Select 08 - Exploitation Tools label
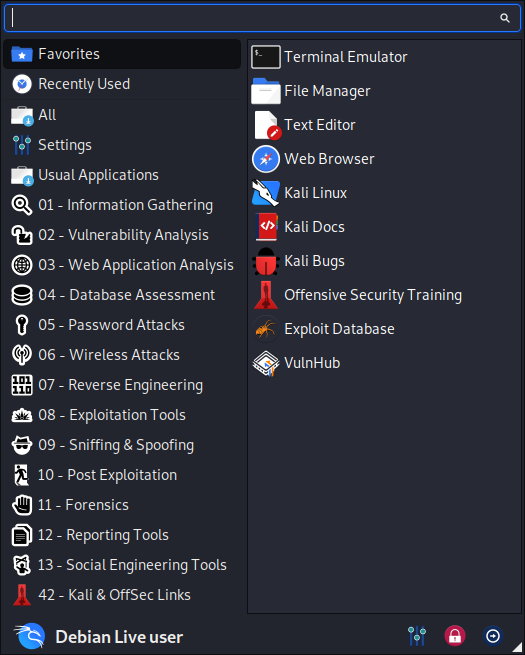 click(x=112, y=415)
